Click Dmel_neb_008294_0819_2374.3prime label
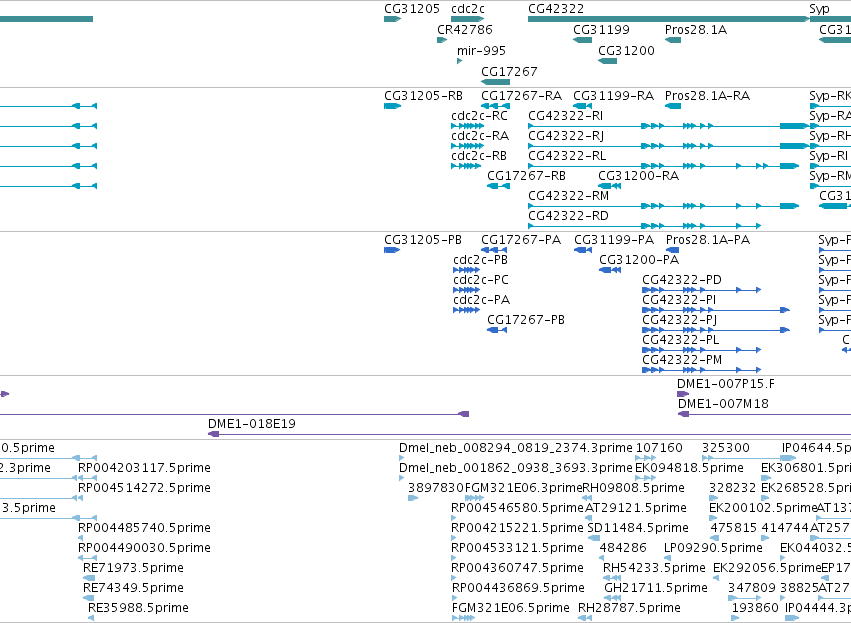Viewport: 851px width, 623px height. 516,448
